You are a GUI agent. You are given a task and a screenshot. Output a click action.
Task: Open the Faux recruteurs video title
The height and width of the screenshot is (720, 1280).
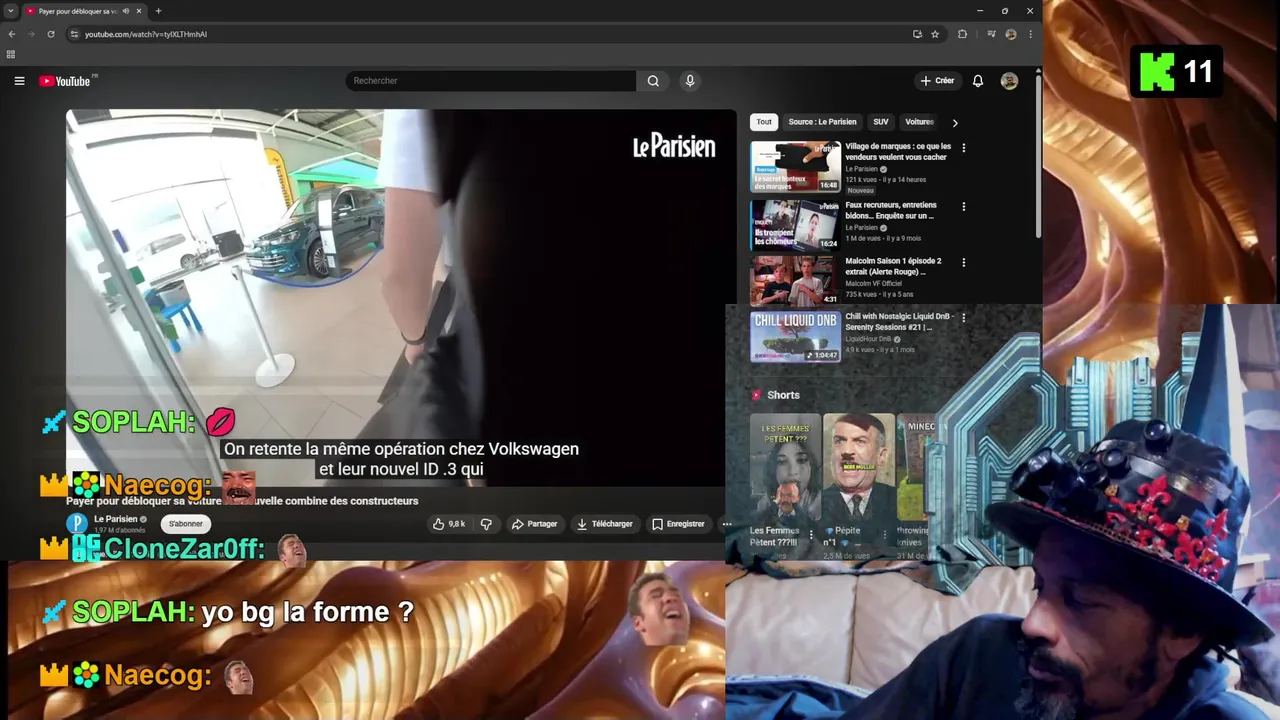pyautogui.click(x=890, y=210)
